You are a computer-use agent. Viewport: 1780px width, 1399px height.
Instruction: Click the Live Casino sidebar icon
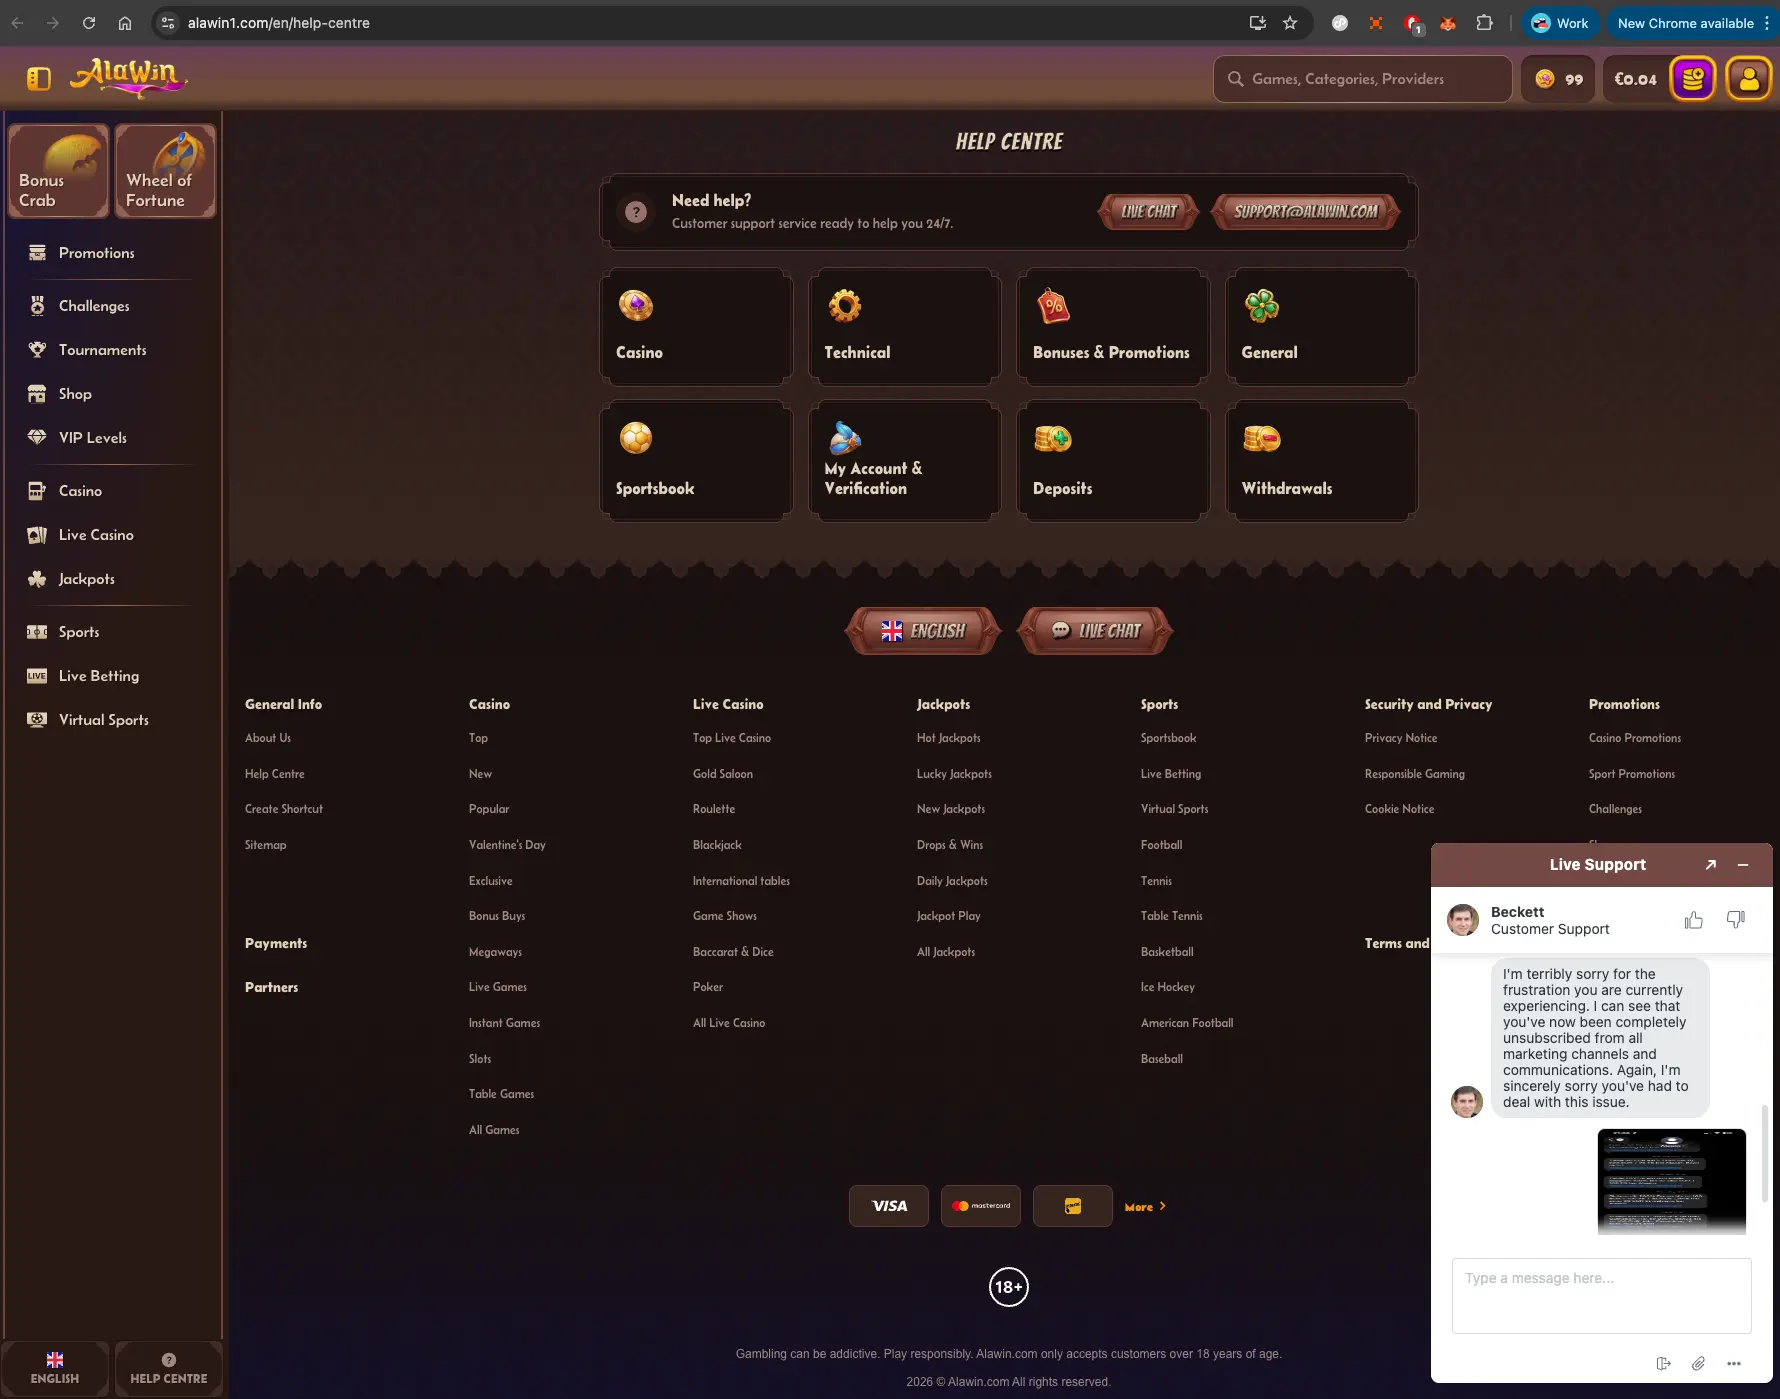[x=37, y=535]
